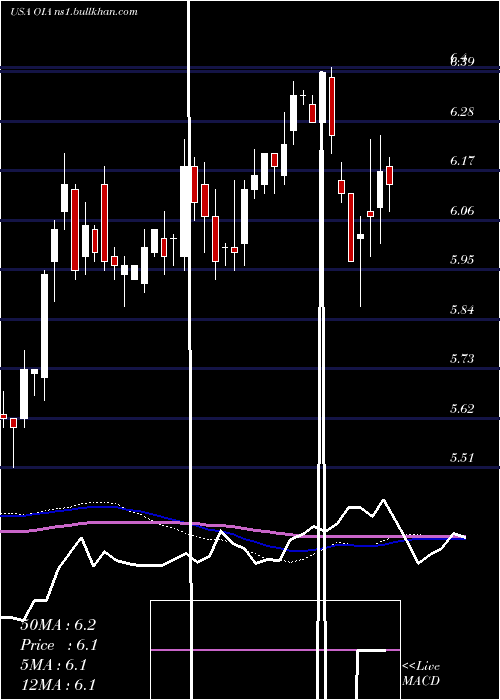Click the 5.62 price axis label
This screenshot has width=500, height=700.
462,408
